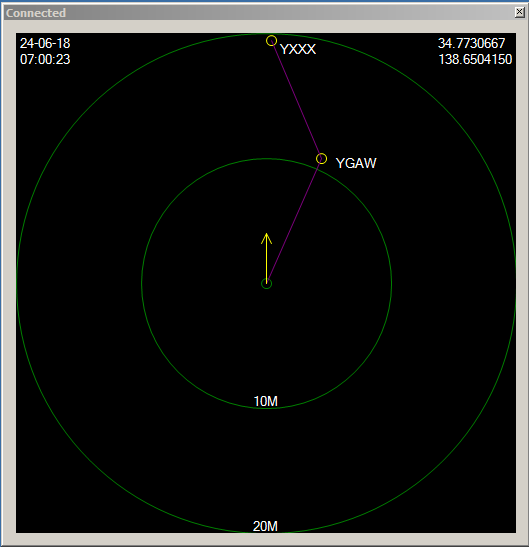Viewport: 529px width, 547px height.
Task: Click the Connected title bar text
Action: click(x=36, y=13)
